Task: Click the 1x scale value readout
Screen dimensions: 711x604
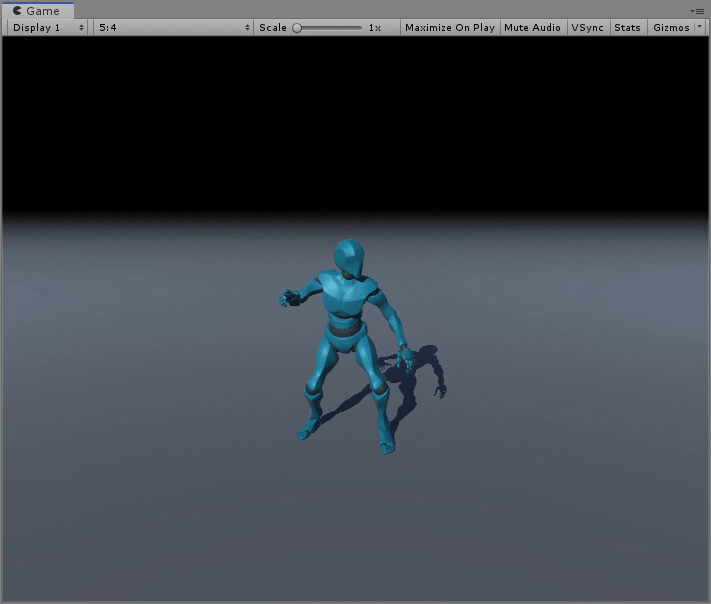Action: pos(375,28)
